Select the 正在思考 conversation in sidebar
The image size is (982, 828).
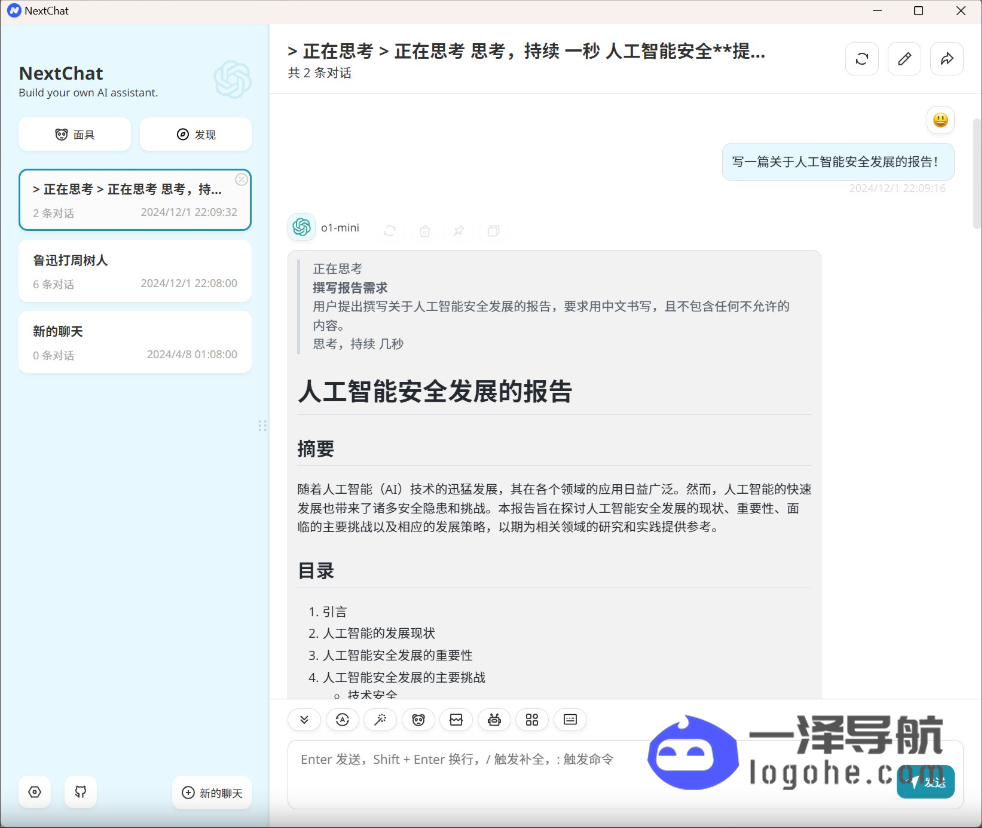(x=135, y=200)
